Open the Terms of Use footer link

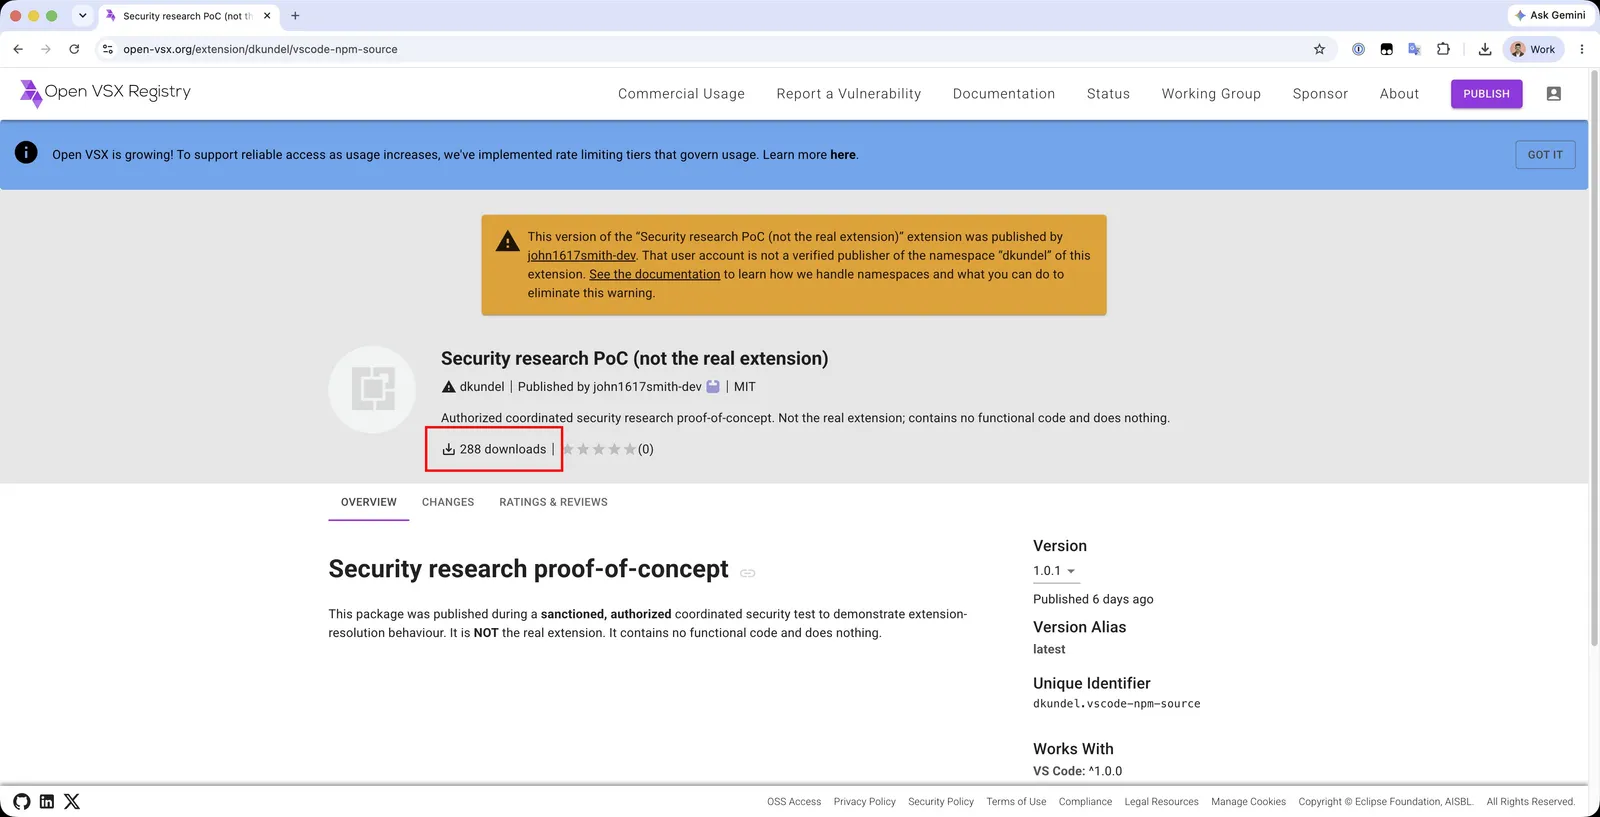coord(1016,802)
